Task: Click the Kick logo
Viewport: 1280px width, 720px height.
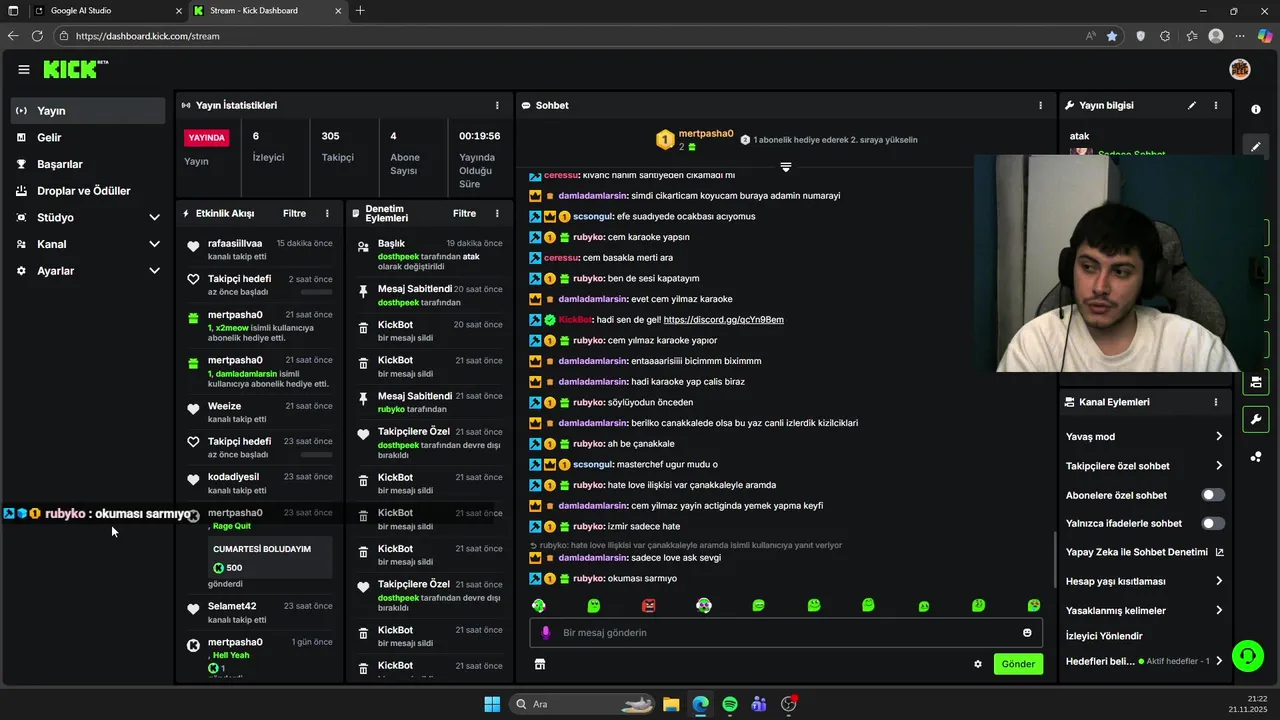Action: click(75, 69)
